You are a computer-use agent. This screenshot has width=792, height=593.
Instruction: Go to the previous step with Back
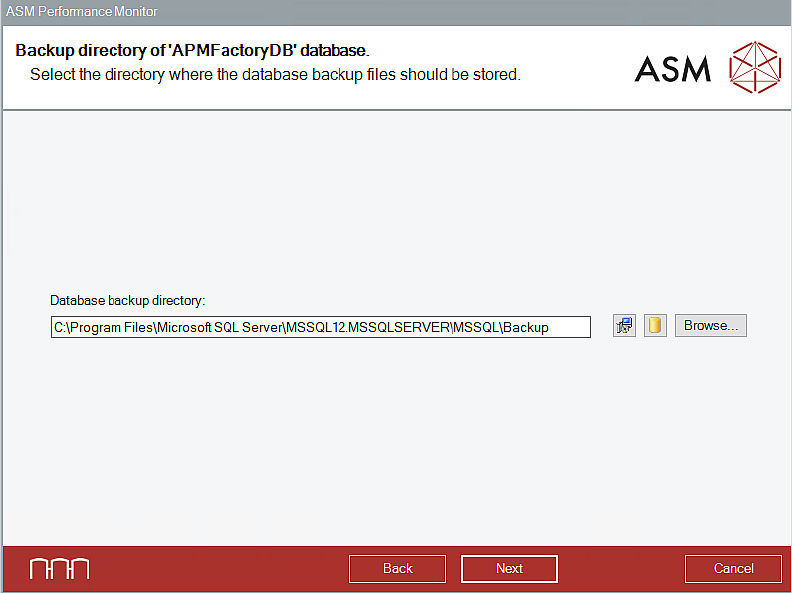pyautogui.click(x=398, y=569)
